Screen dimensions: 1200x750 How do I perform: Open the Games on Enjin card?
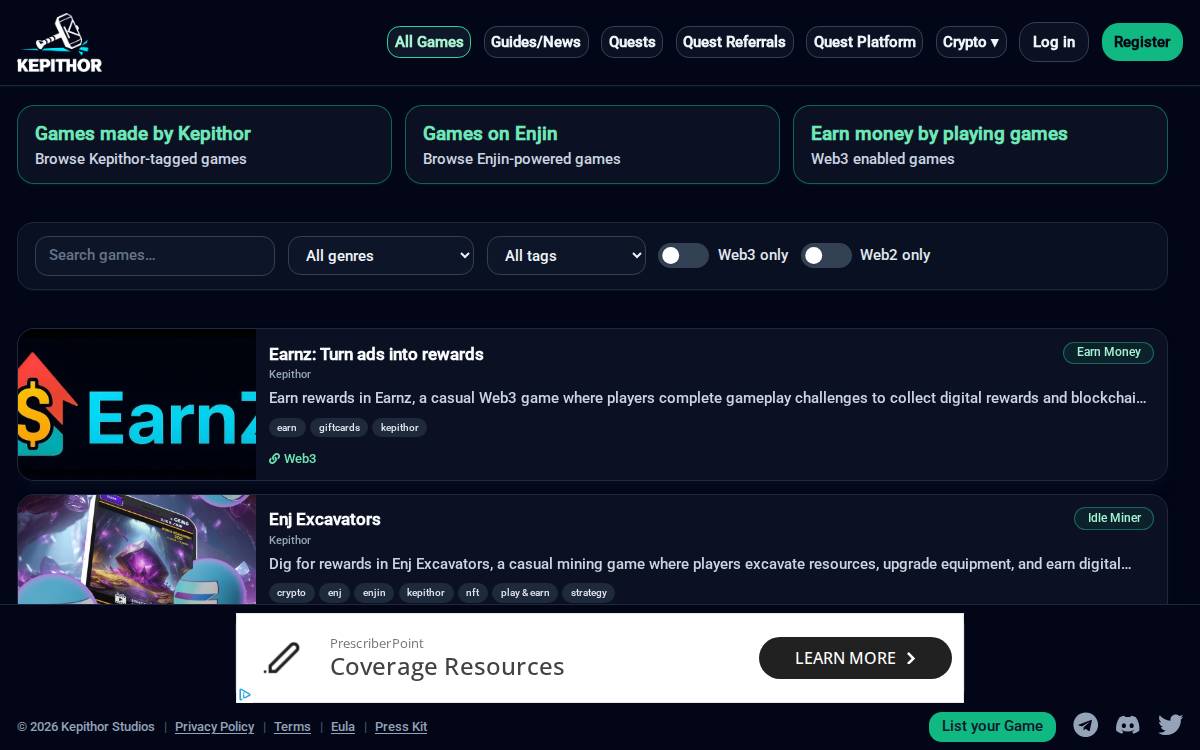(x=592, y=145)
